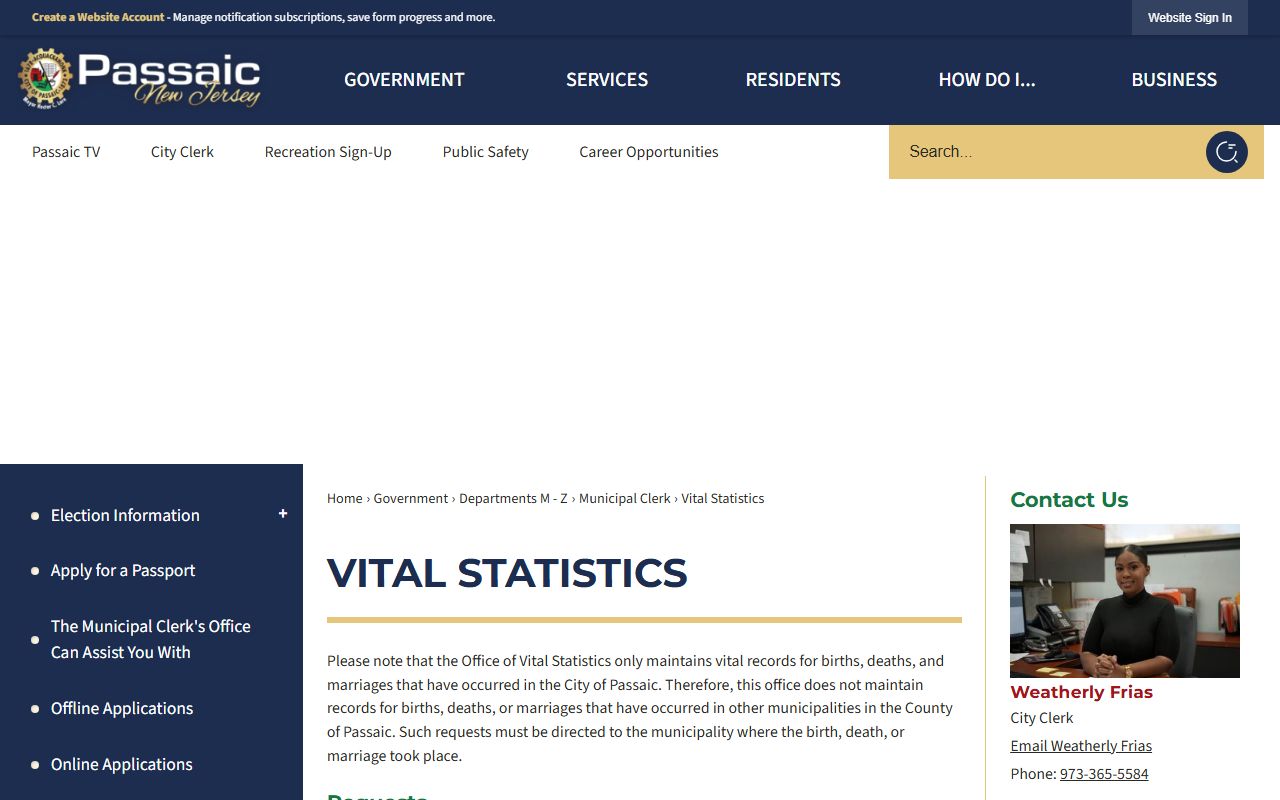
Task: Expand the Election Information submenu plus icon
Action: tap(283, 514)
